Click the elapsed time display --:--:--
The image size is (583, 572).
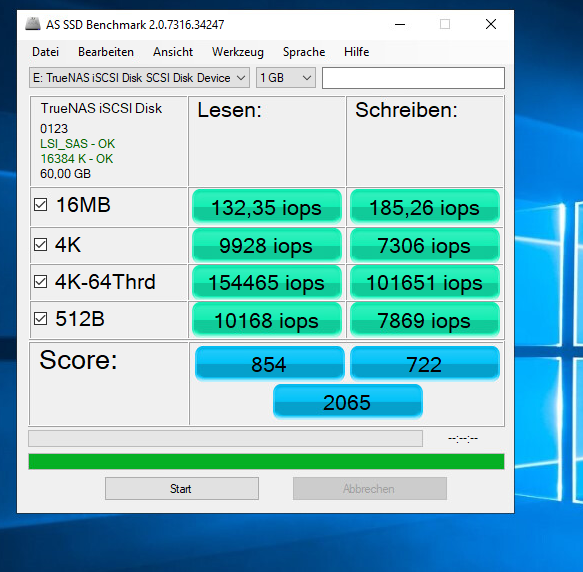click(463, 439)
